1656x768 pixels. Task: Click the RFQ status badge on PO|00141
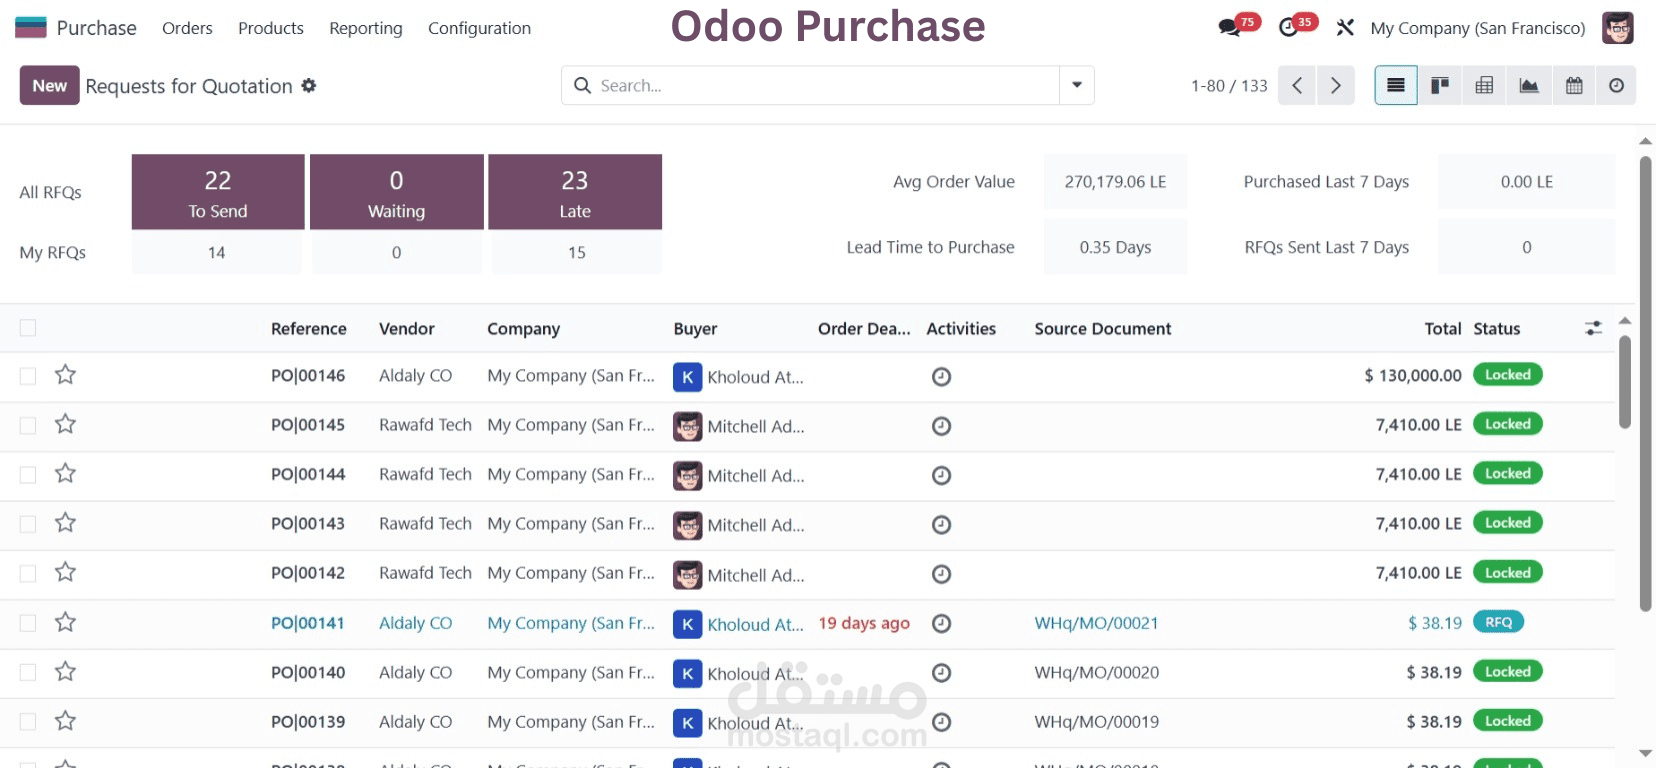(x=1498, y=622)
